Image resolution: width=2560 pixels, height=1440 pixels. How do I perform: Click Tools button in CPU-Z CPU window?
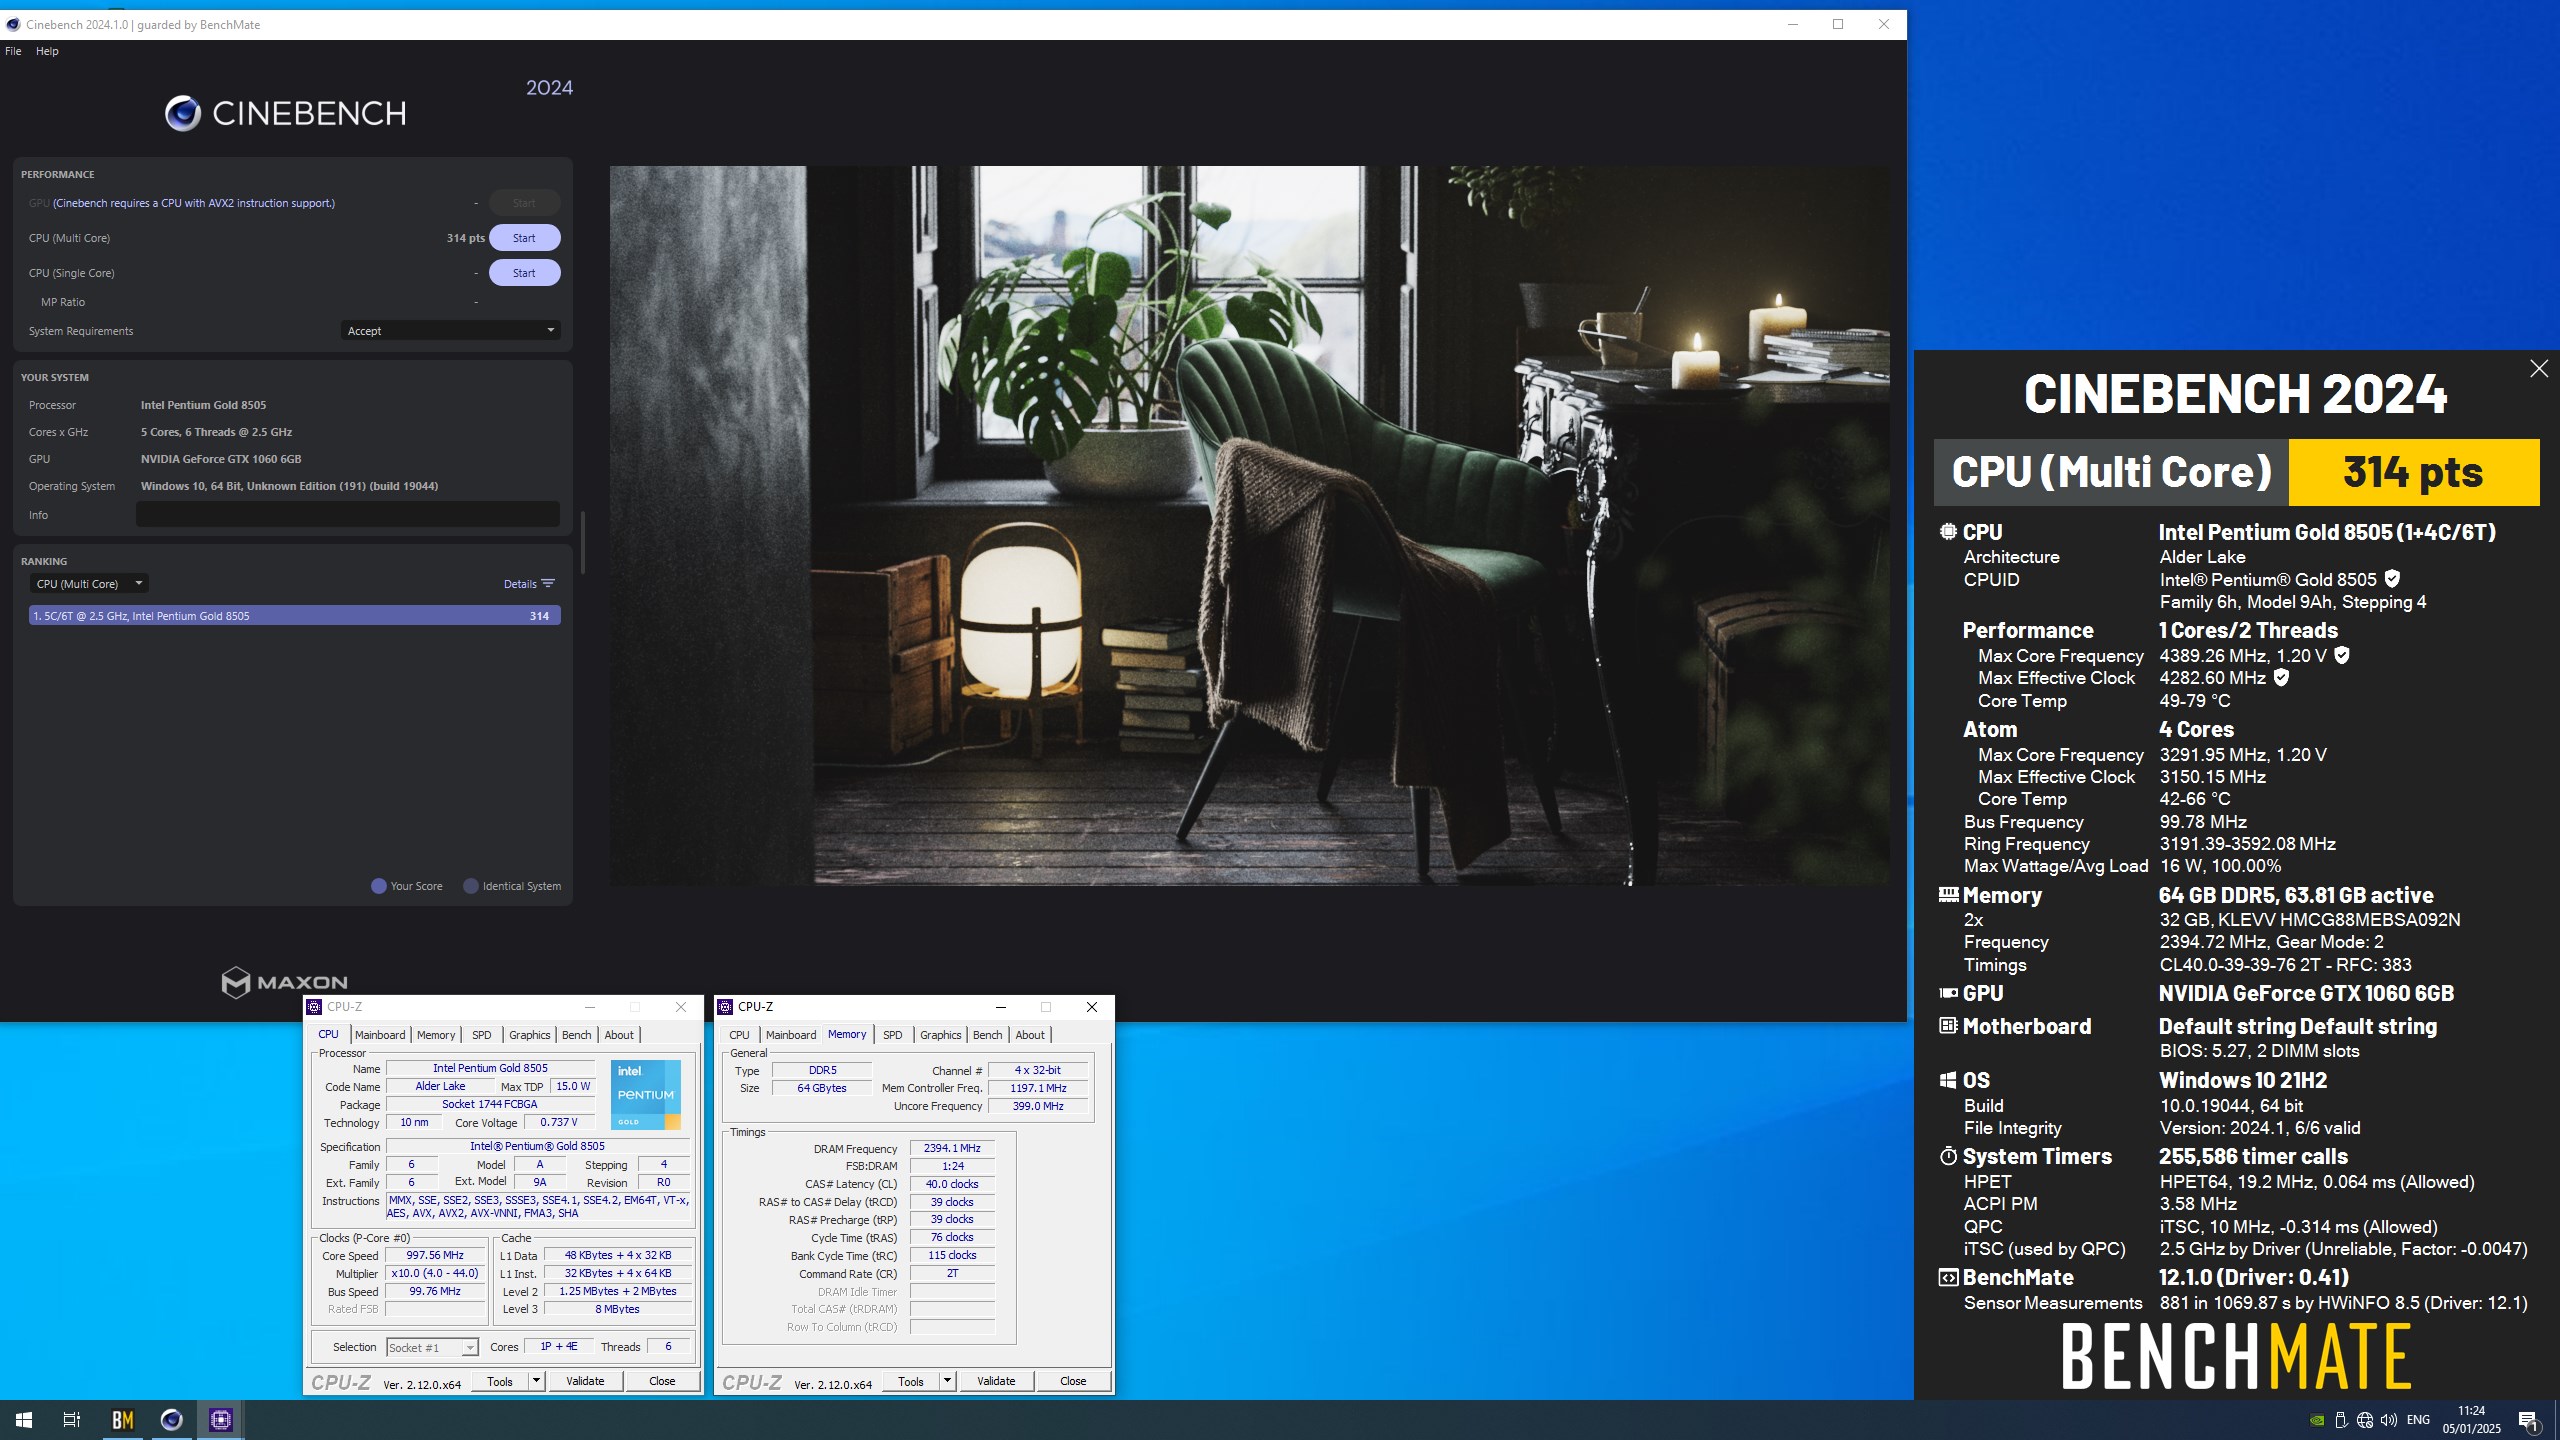click(500, 1381)
